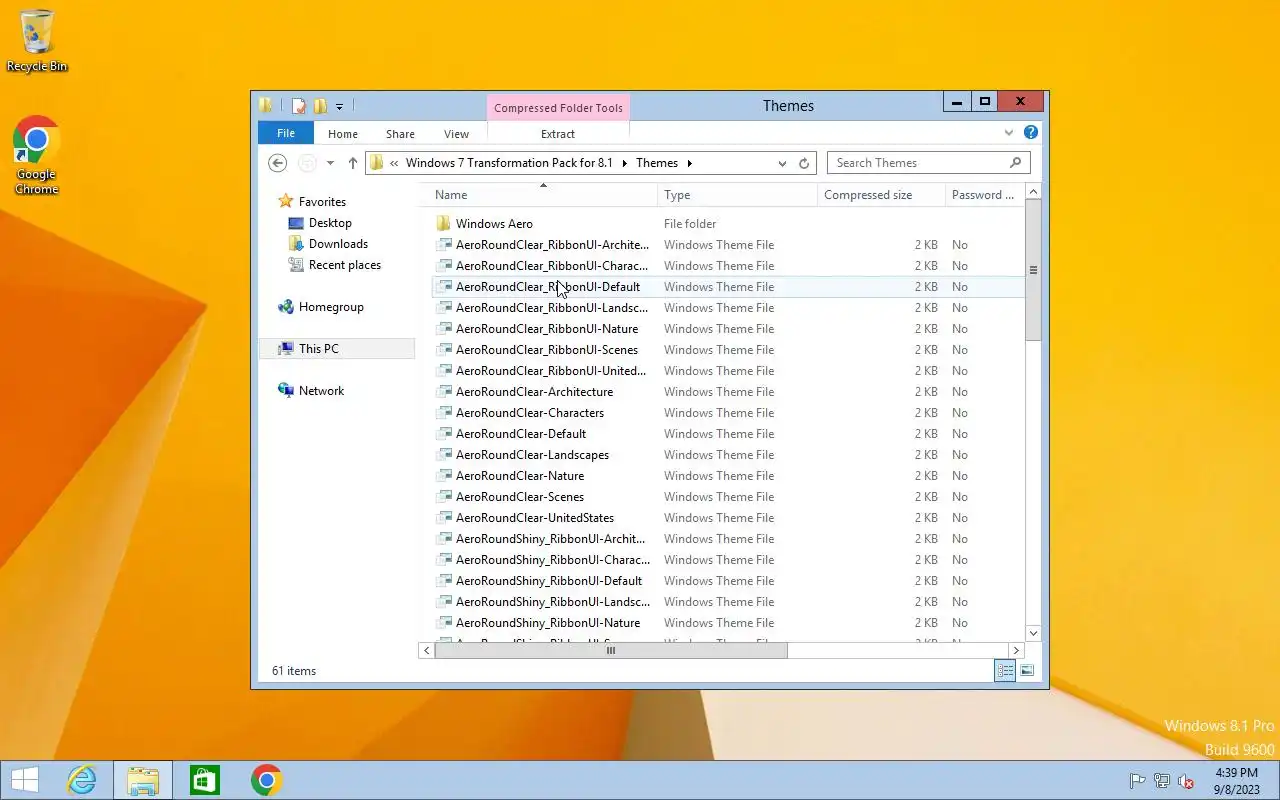This screenshot has width=1280, height=800.
Task: Open the File menu tab
Action: point(286,133)
